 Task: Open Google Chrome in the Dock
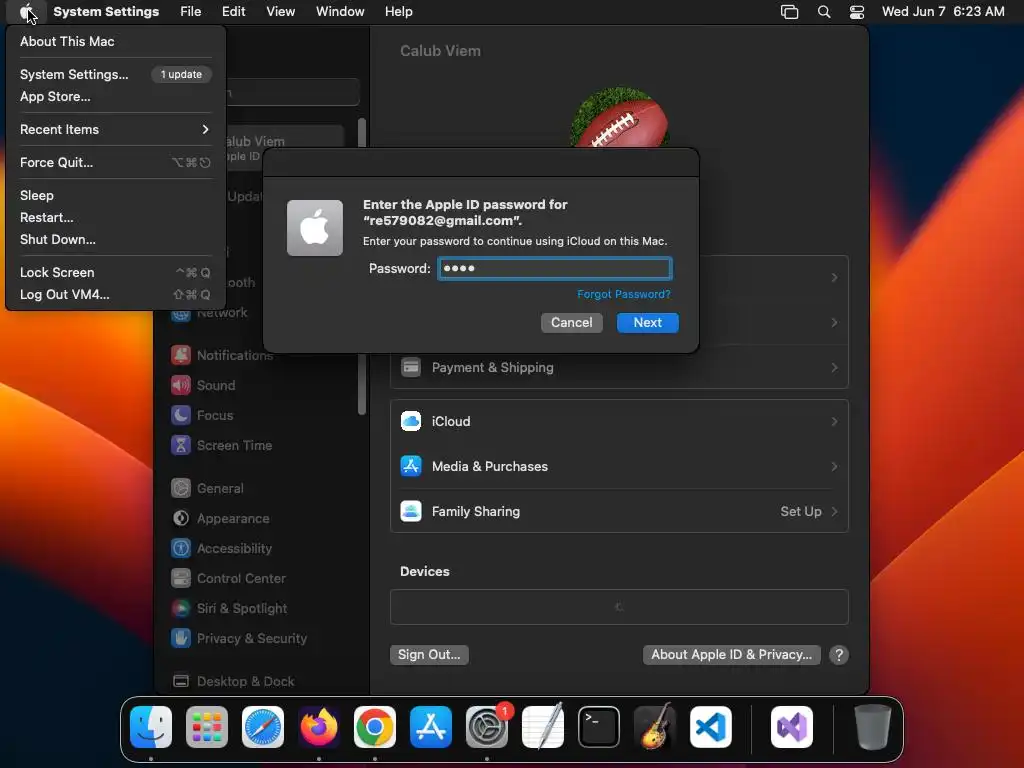click(x=375, y=727)
